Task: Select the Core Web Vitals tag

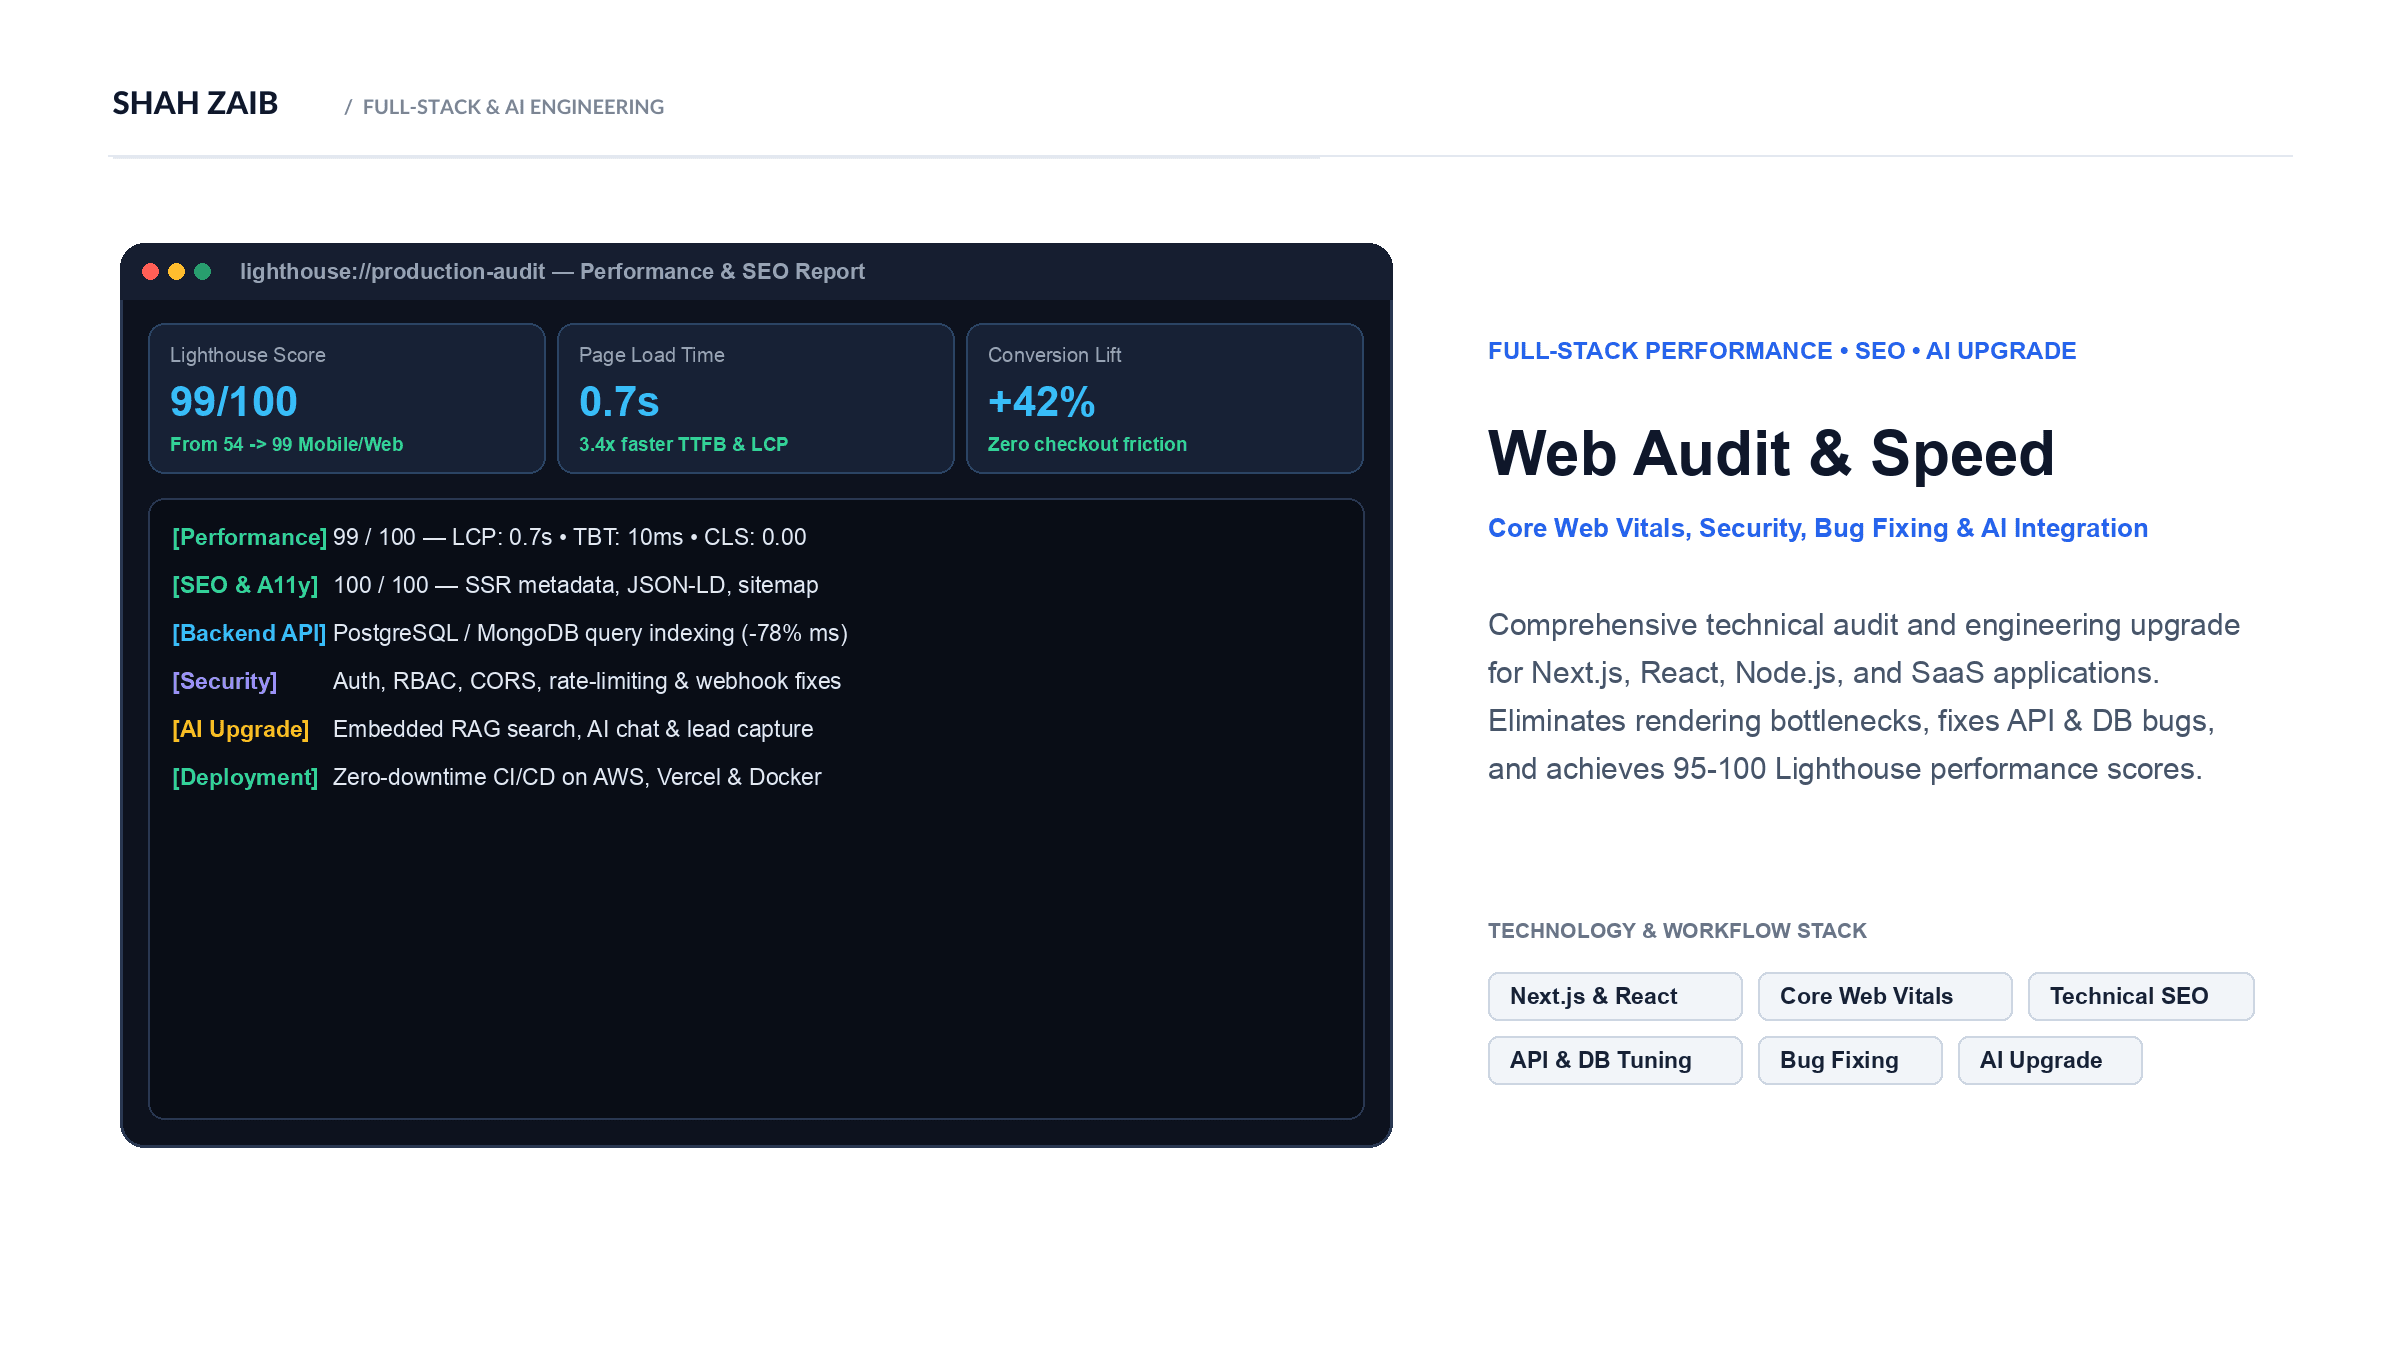Action: click(1885, 996)
